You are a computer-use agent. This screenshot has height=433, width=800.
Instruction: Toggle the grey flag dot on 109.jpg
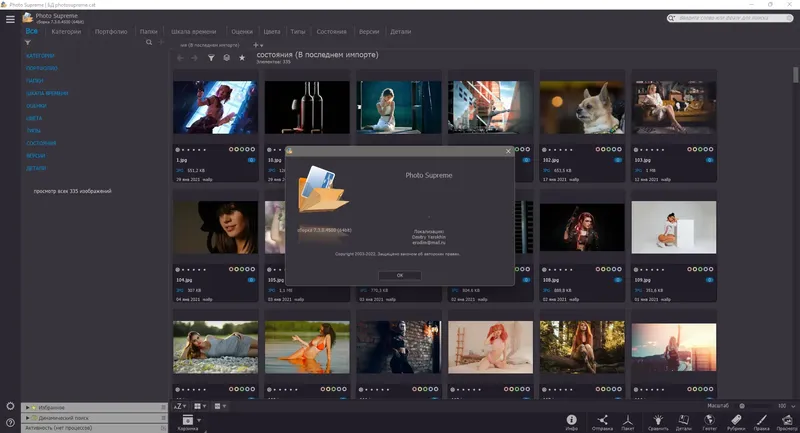click(636, 270)
